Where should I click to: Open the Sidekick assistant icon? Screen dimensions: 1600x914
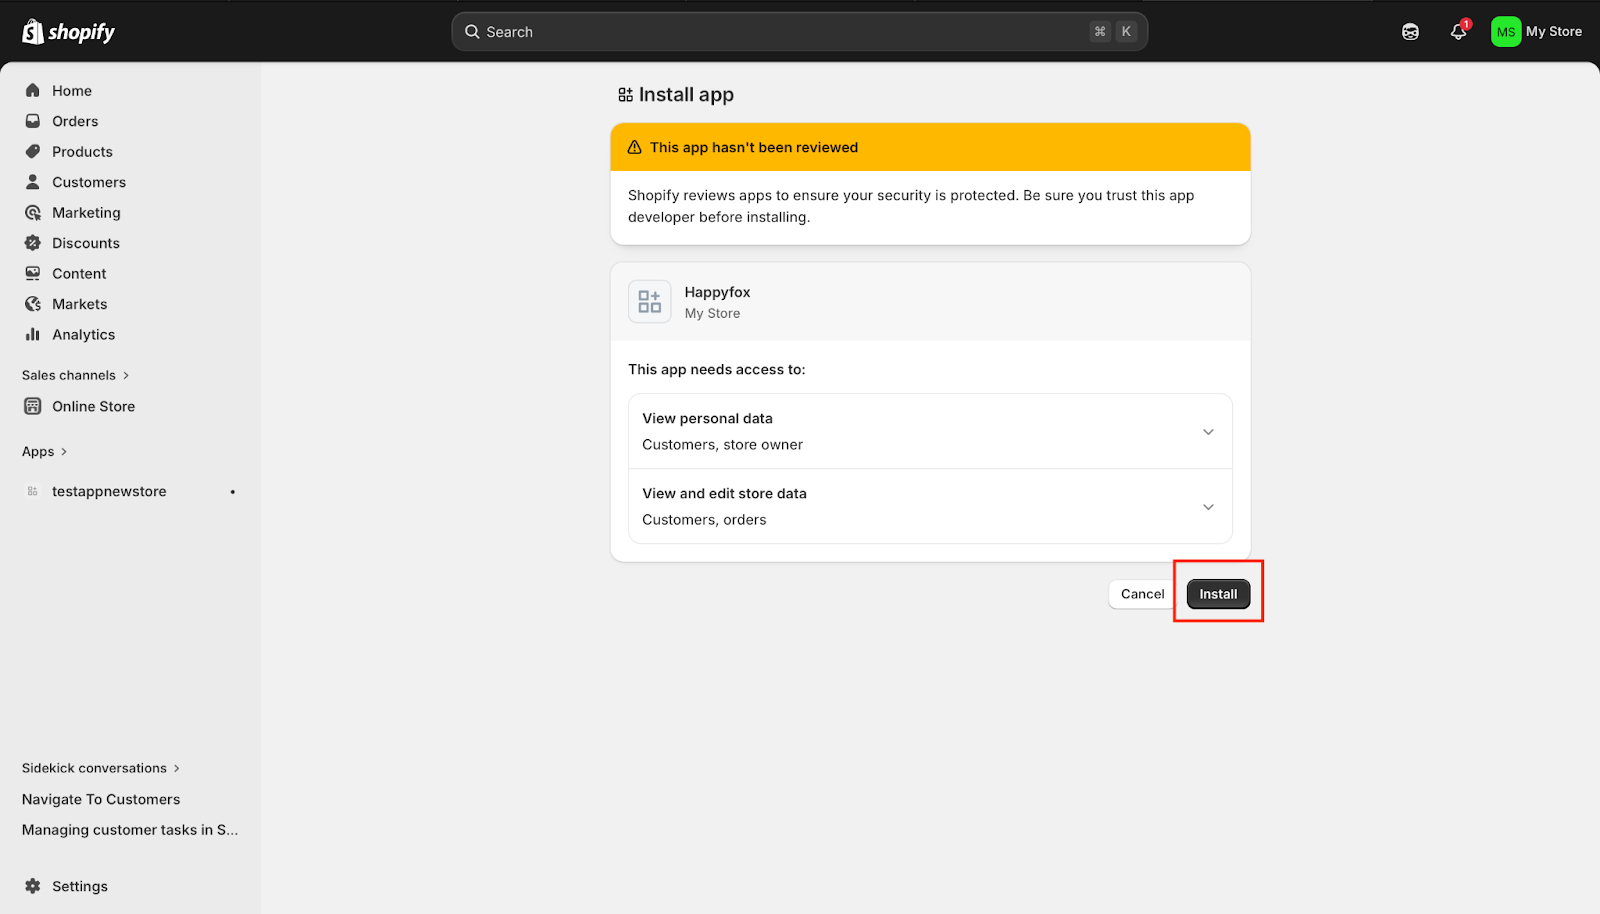1410,32
